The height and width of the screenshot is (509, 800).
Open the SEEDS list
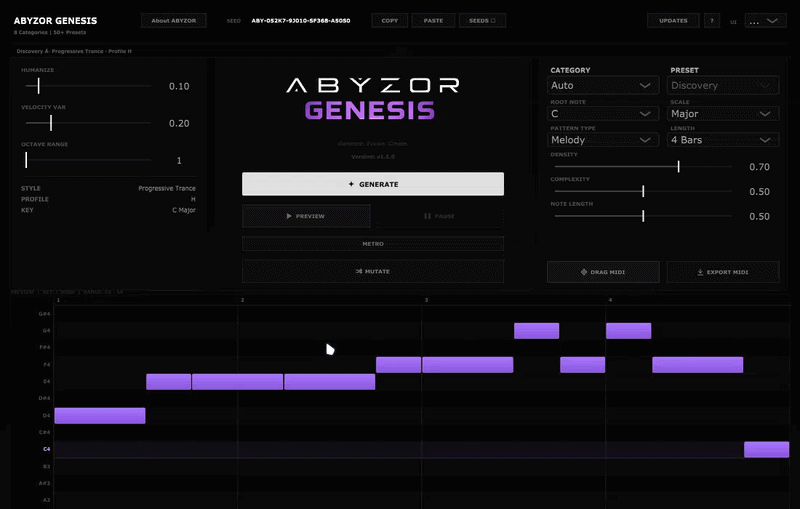[482, 20]
